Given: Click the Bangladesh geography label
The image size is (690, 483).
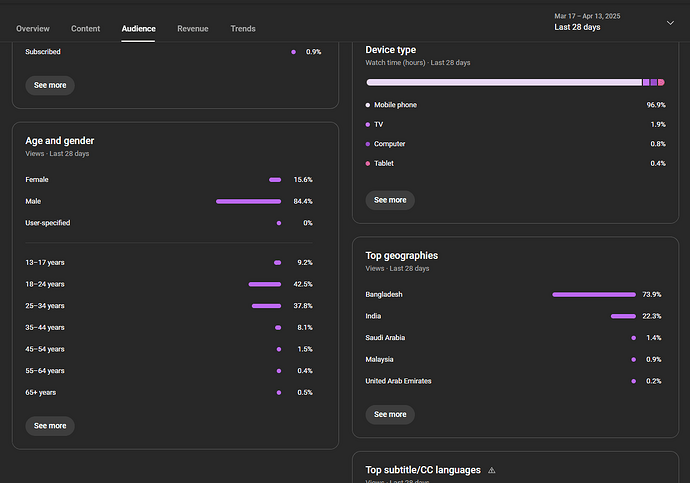Looking at the screenshot, I should point(384,294).
